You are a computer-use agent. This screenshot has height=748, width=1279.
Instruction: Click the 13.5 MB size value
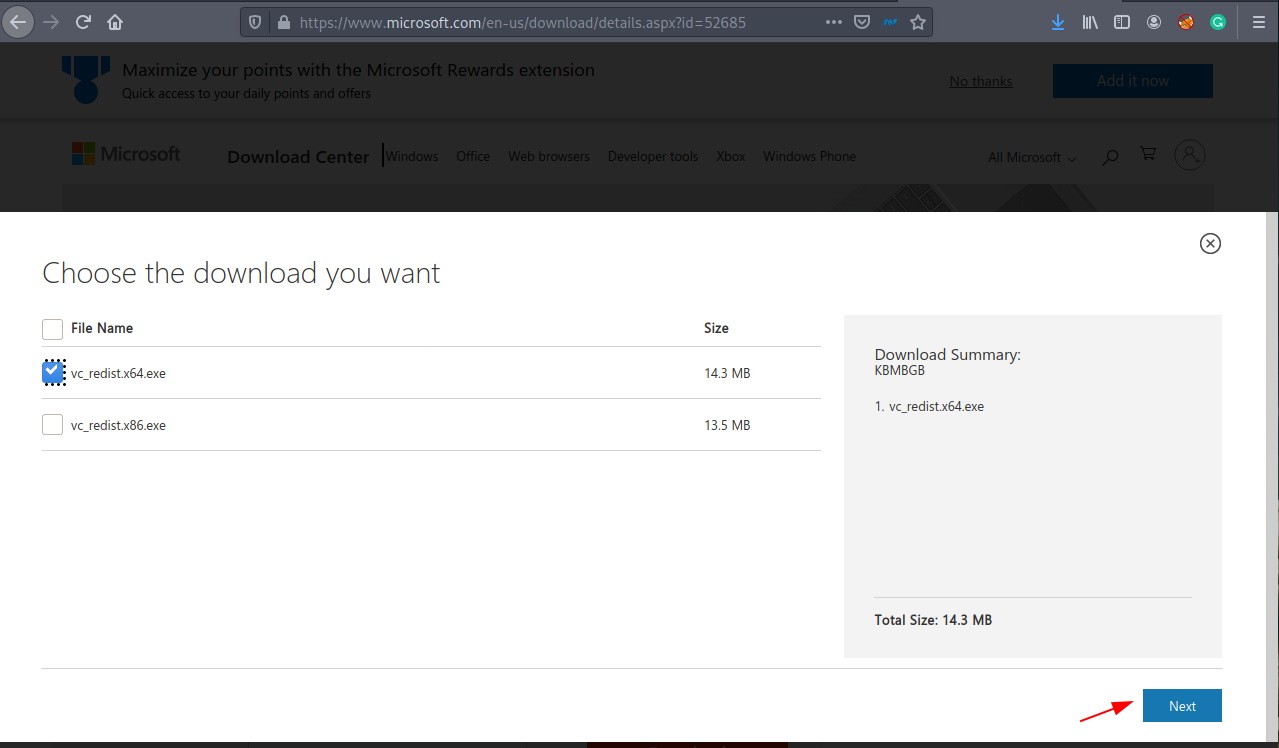[x=727, y=425]
